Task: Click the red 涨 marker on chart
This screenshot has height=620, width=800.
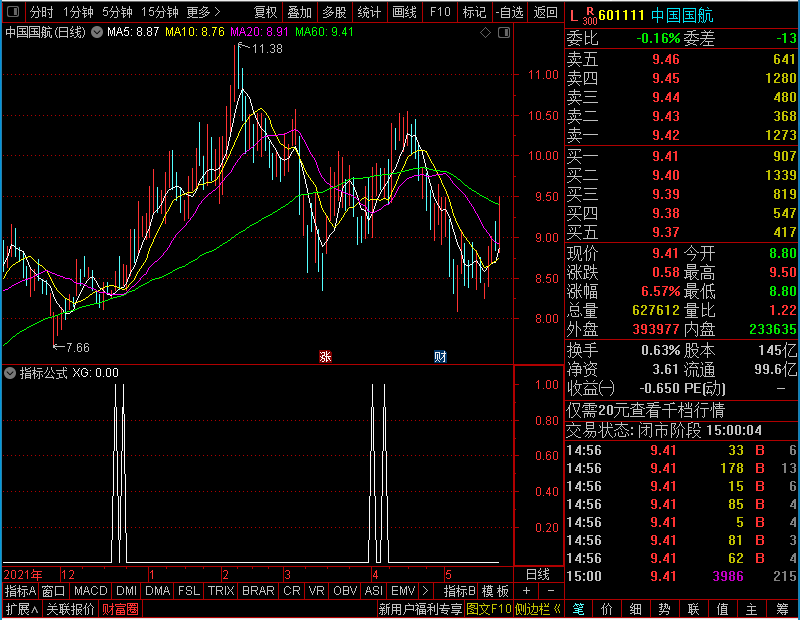Action: (x=325, y=356)
